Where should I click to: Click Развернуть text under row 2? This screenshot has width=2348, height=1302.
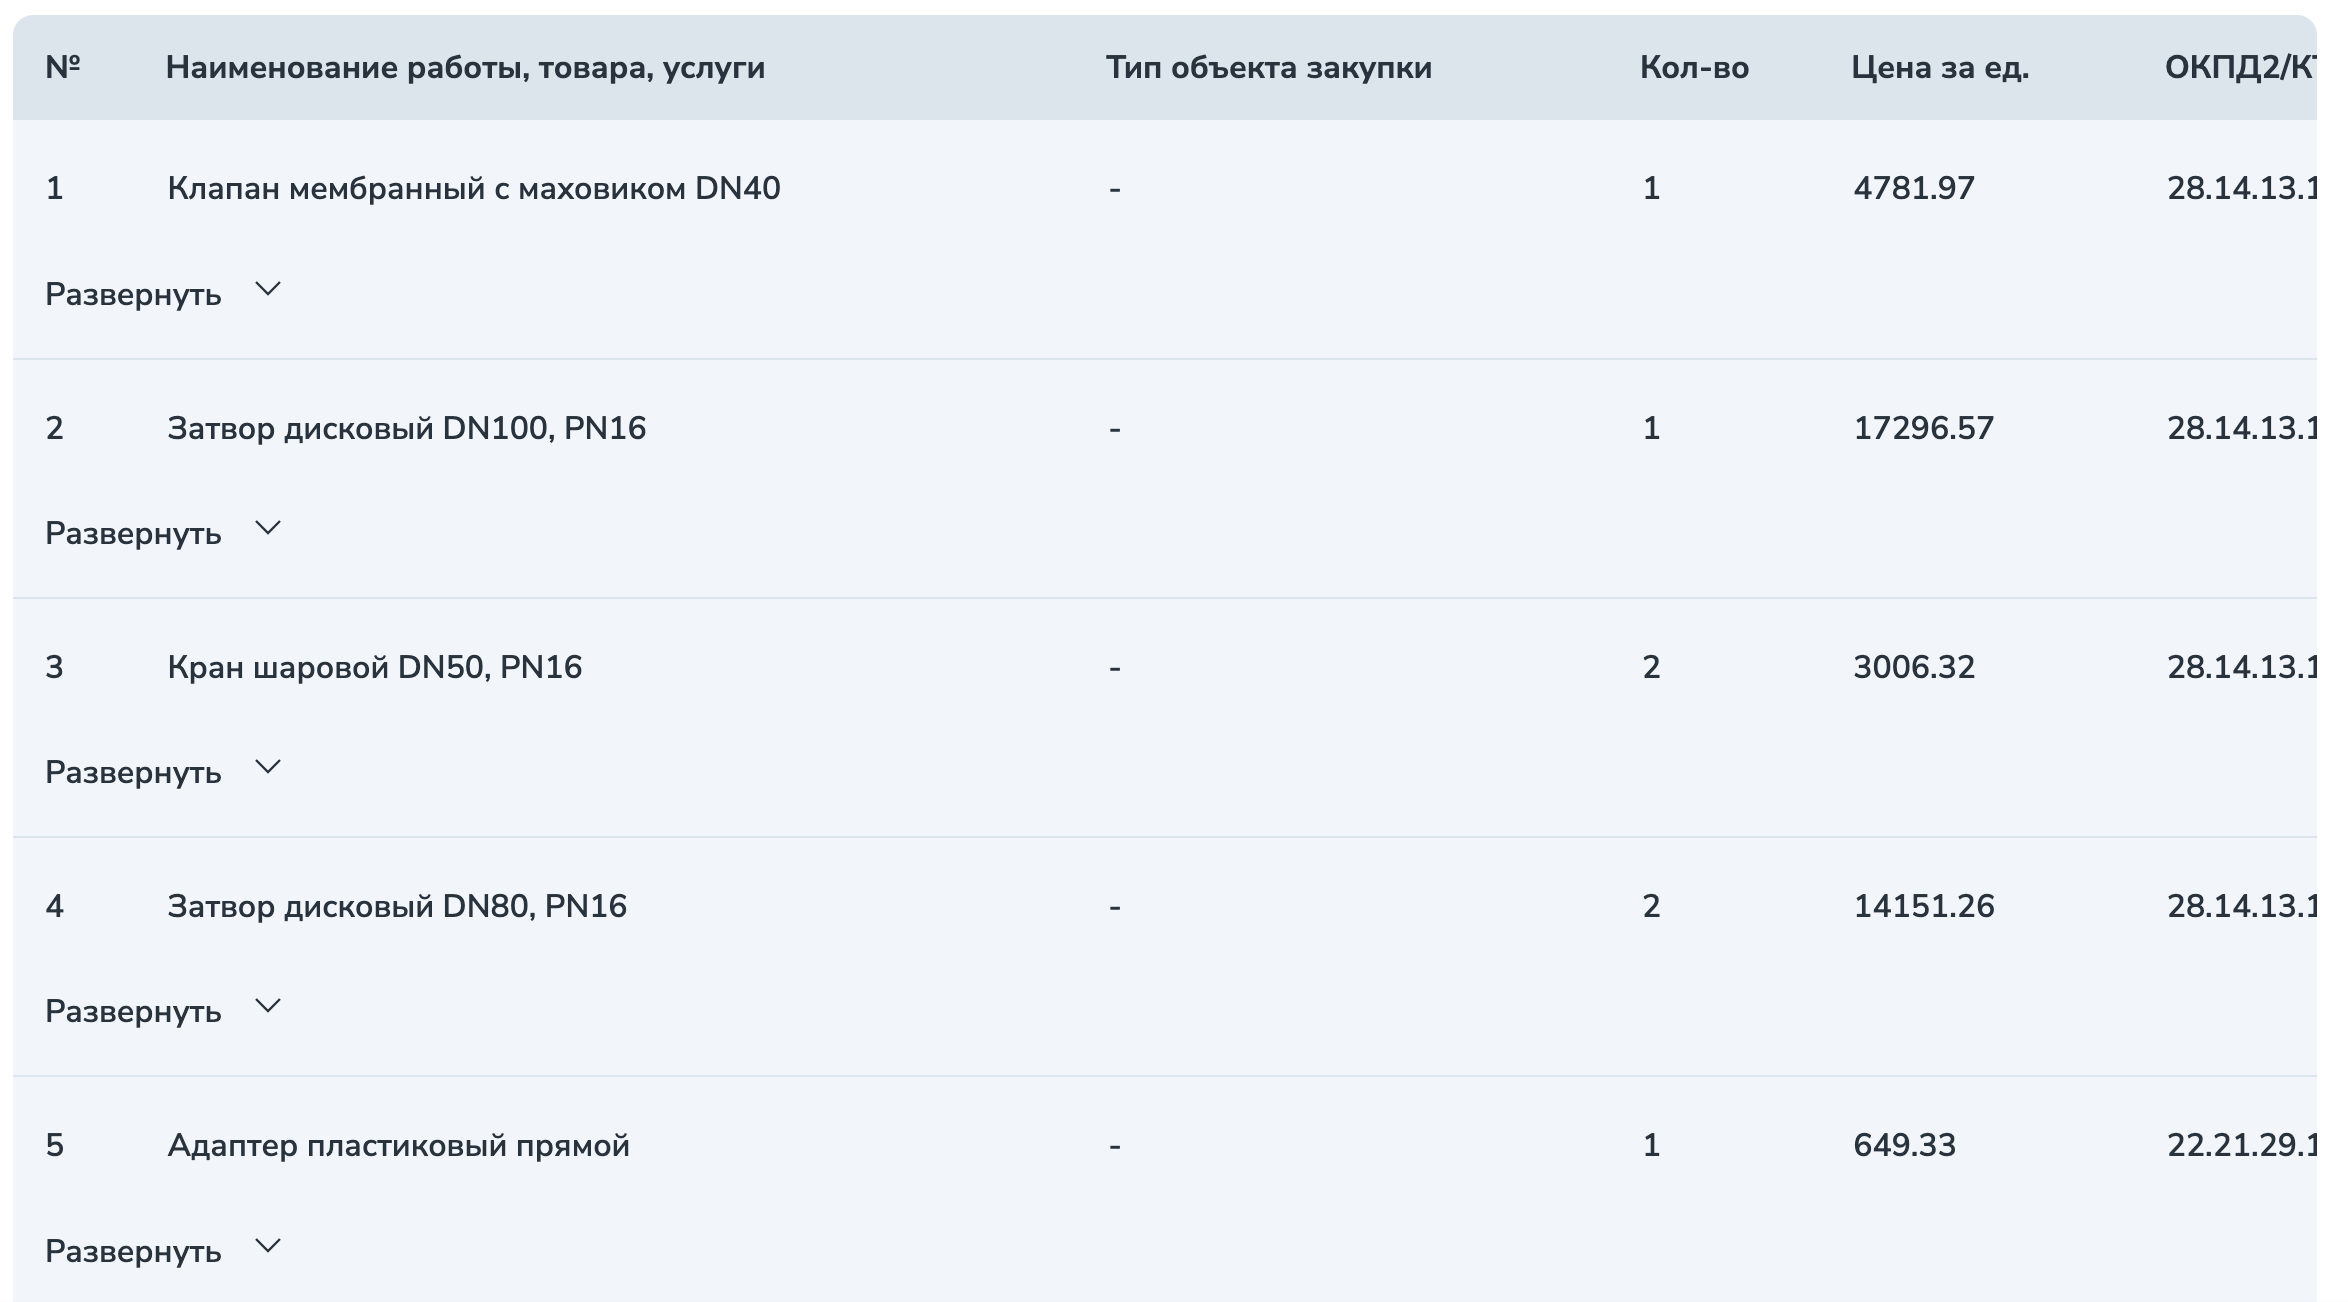point(133,534)
